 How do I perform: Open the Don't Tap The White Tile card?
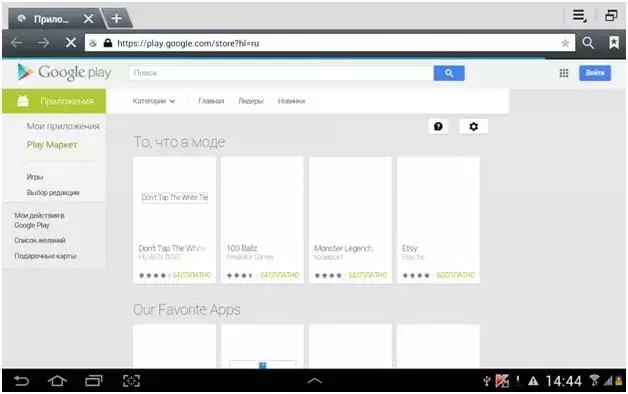point(175,220)
